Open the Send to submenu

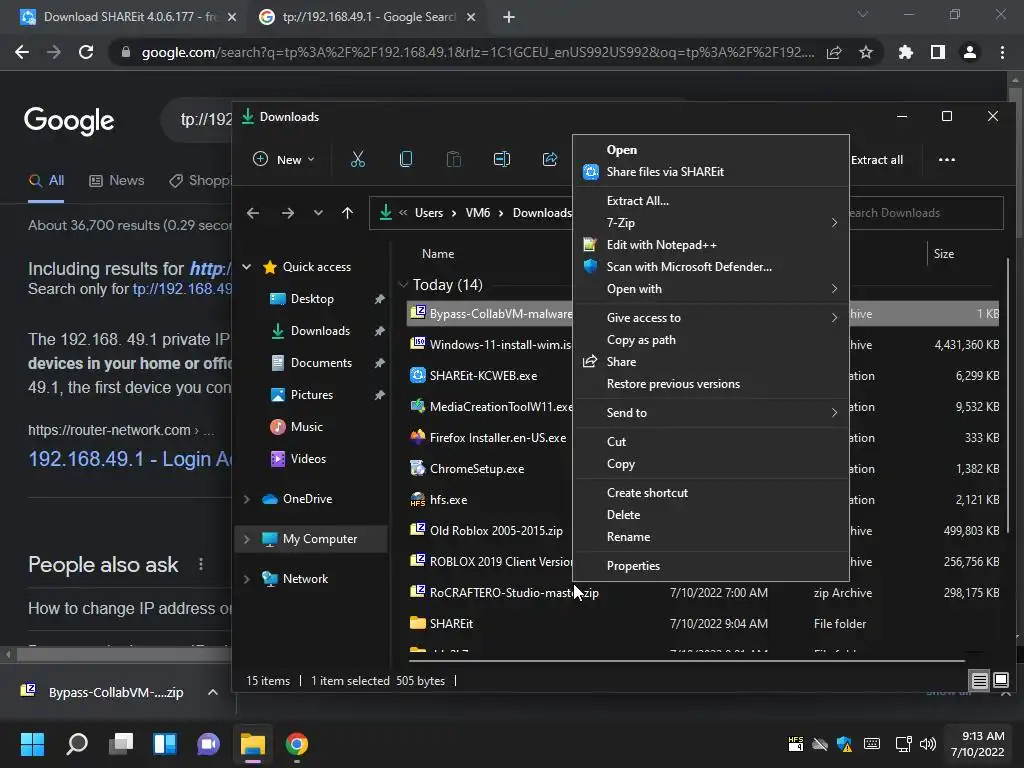[711, 413]
